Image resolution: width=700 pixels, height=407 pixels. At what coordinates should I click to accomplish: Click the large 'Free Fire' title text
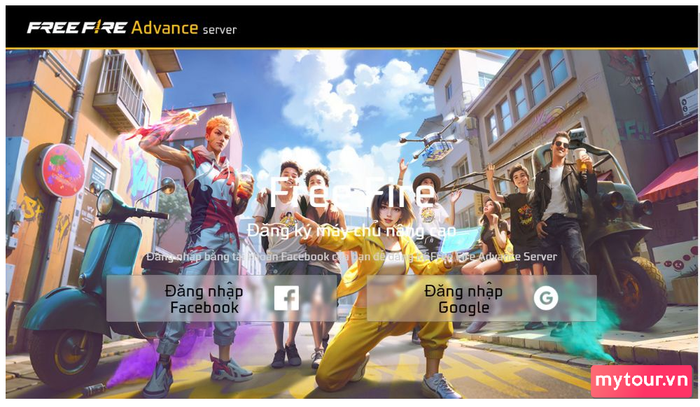pyautogui.click(x=351, y=191)
